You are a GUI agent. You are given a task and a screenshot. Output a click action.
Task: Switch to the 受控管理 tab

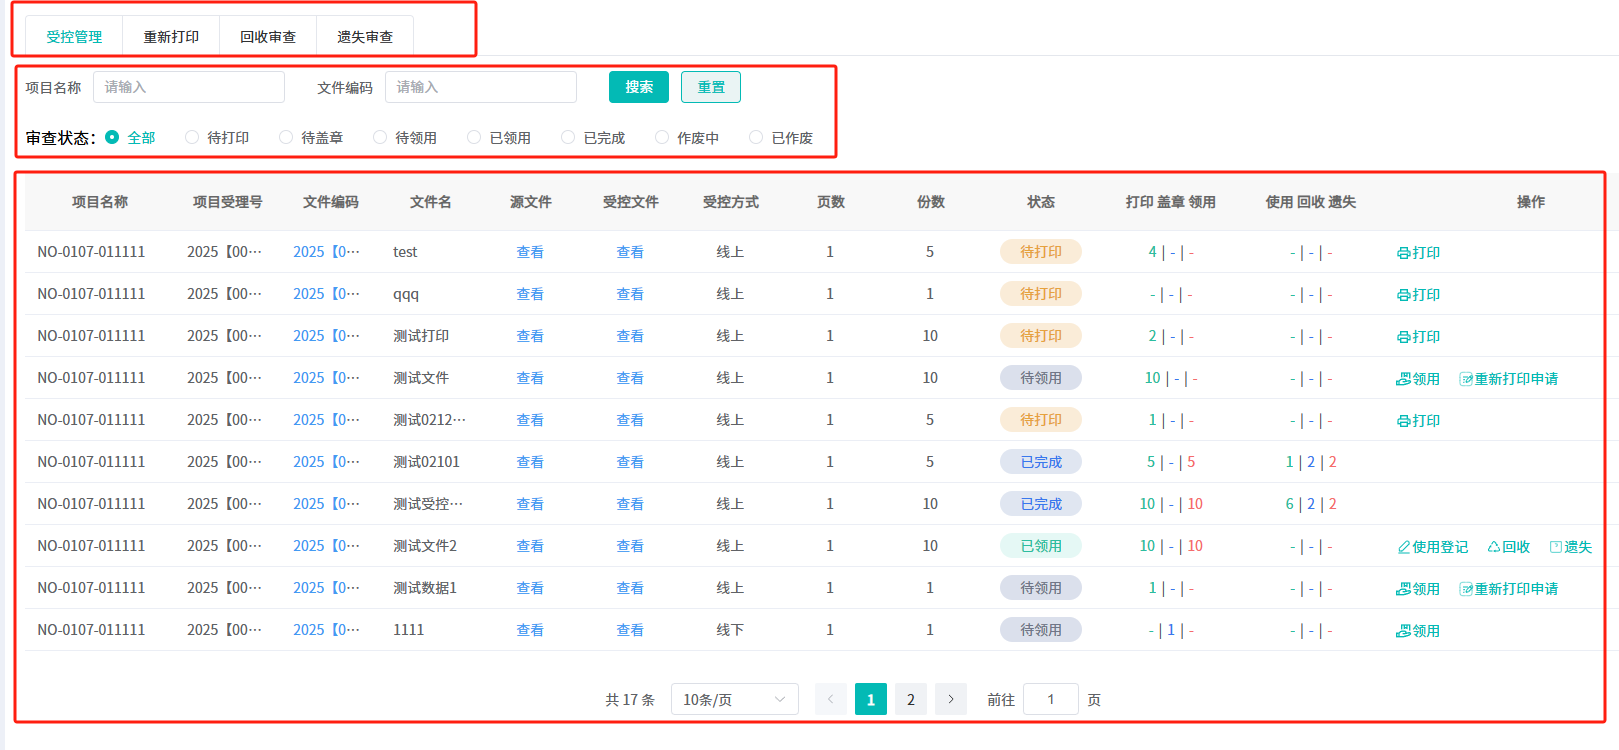[x=74, y=37]
